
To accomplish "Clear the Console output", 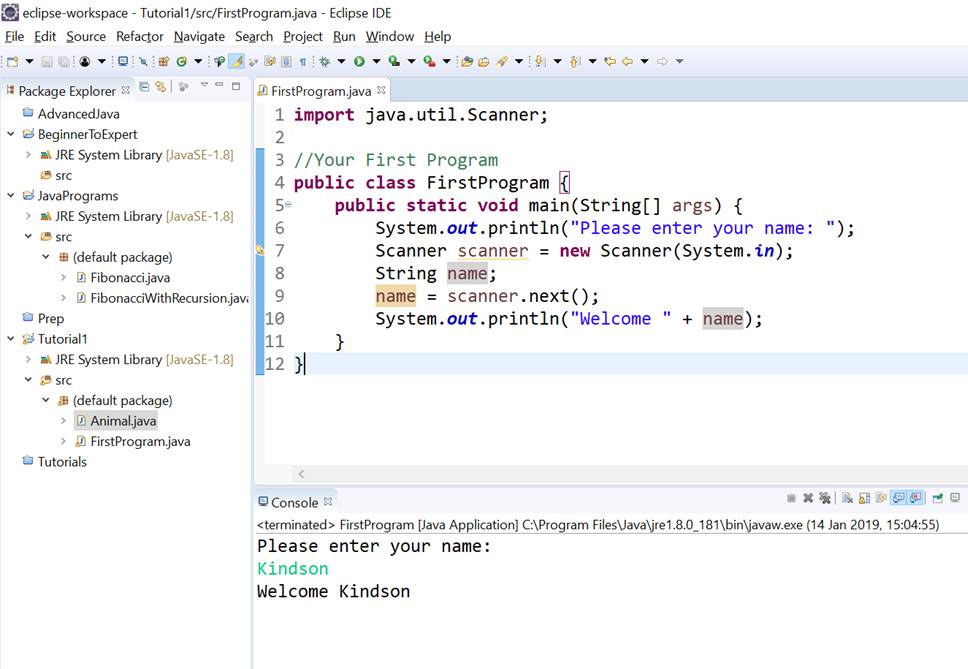I will pyautogui.click(x=847, y=497).
